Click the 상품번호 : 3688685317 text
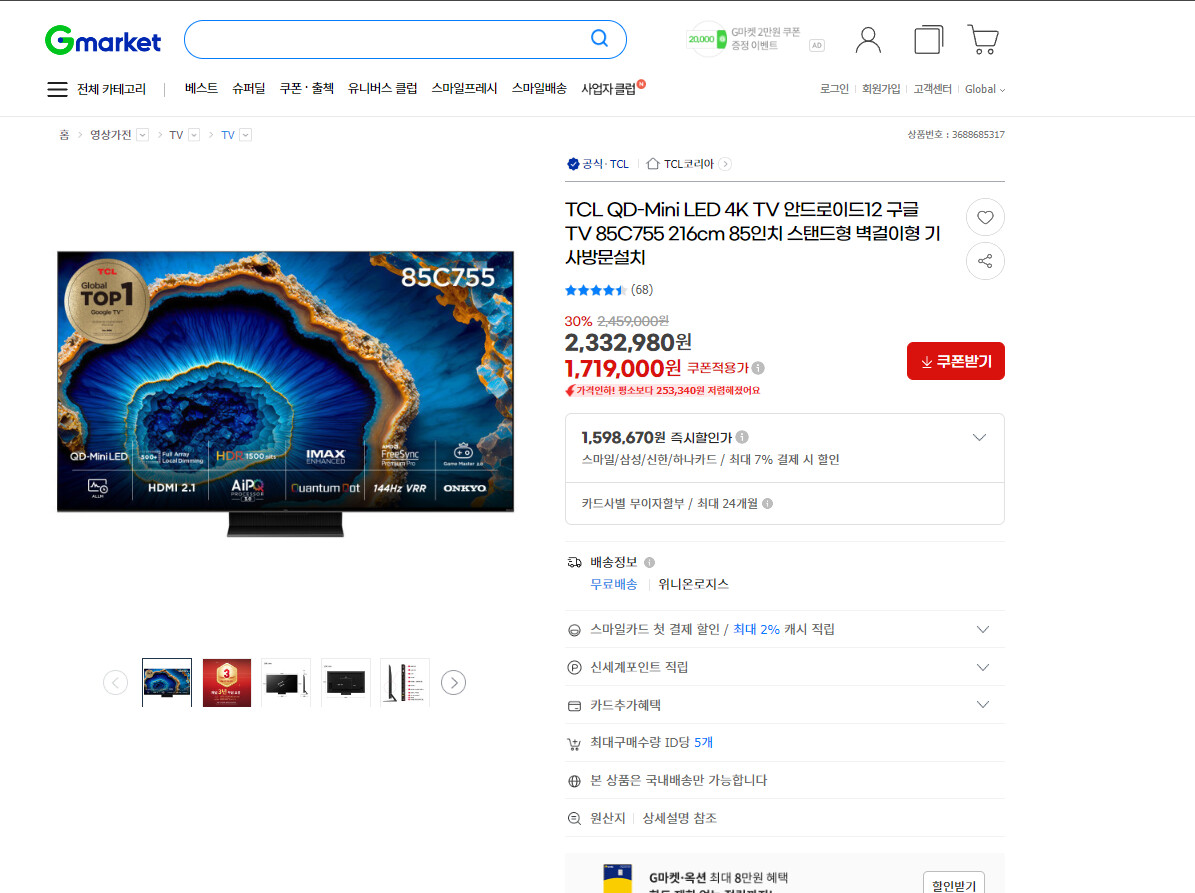1195x893 pixels. [956, 135]
